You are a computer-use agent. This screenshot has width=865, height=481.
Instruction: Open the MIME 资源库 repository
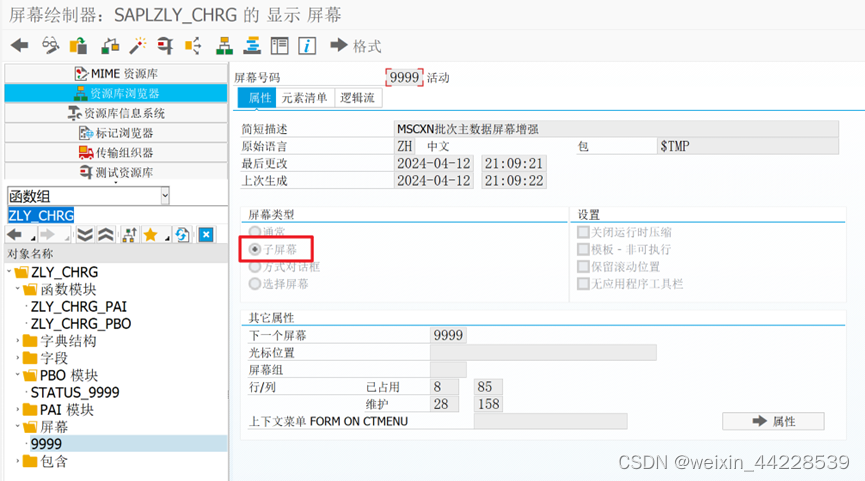tap(116, 73)
